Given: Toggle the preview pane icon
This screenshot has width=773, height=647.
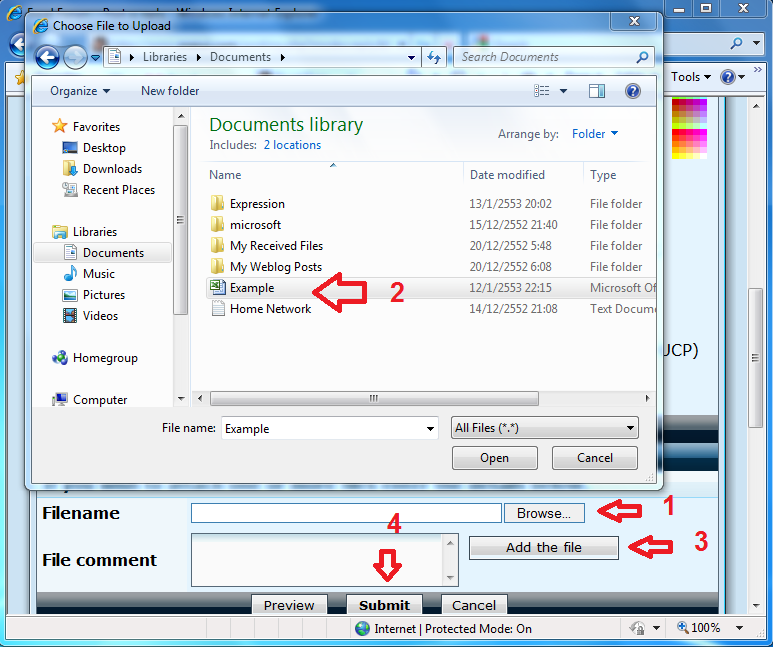Looking at the screenshot, I should [x=597, y=91].
